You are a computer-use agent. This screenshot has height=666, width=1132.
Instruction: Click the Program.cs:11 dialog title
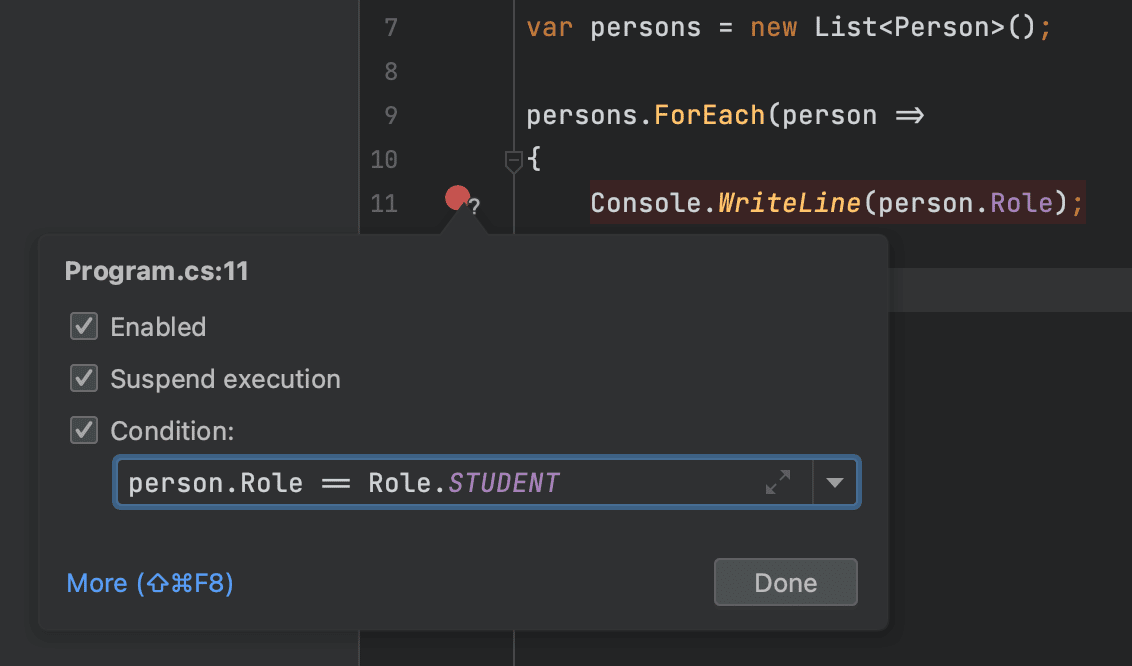click(156, 270)
